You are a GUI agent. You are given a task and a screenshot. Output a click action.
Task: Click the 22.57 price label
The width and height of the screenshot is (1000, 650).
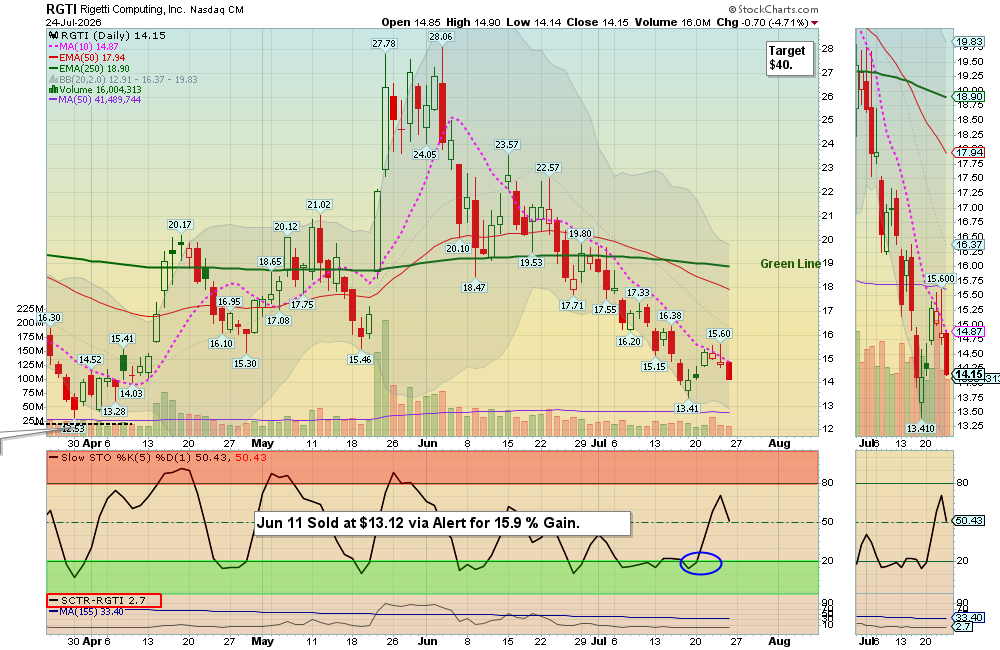click(548, 168)
